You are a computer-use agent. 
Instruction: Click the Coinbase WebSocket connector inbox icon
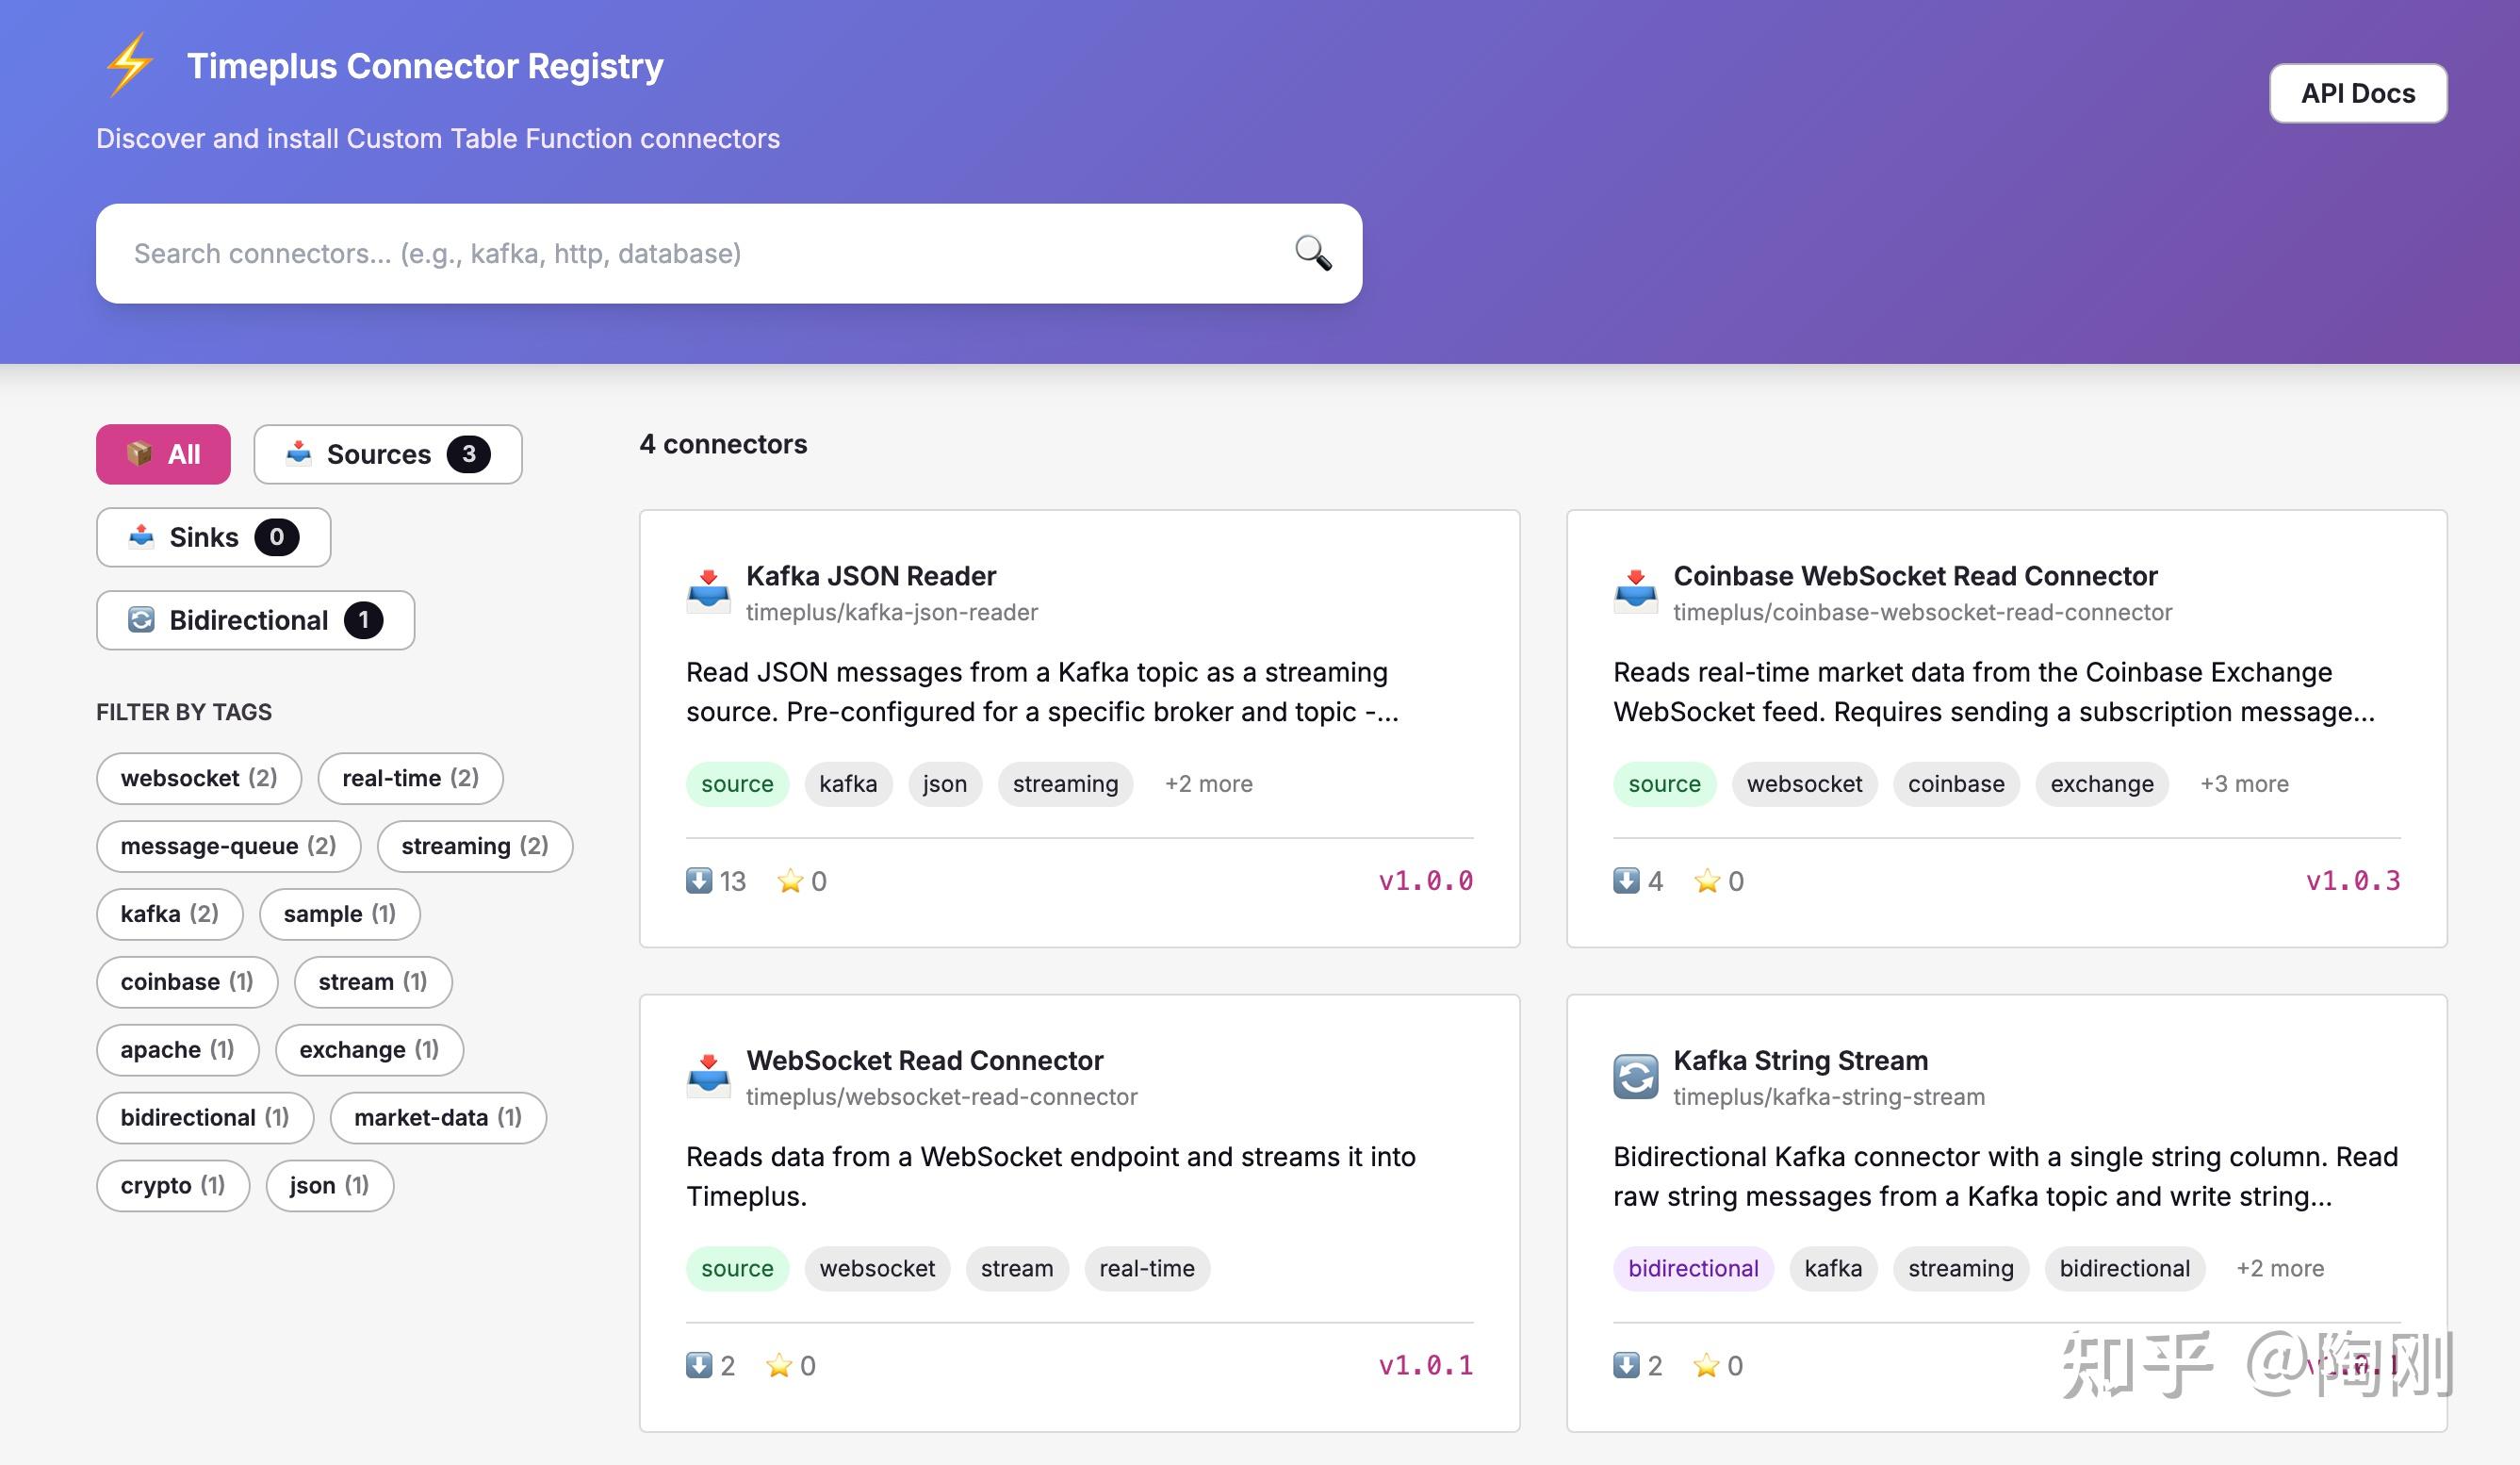(x=1635, y=591)
